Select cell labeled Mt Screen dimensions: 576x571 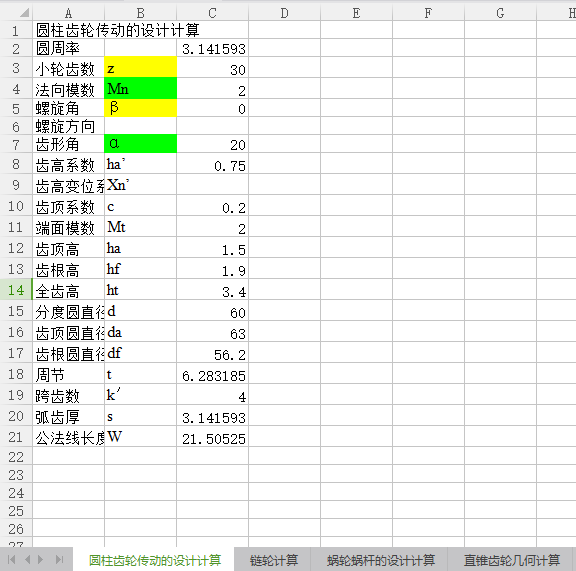tap(140, 226)
